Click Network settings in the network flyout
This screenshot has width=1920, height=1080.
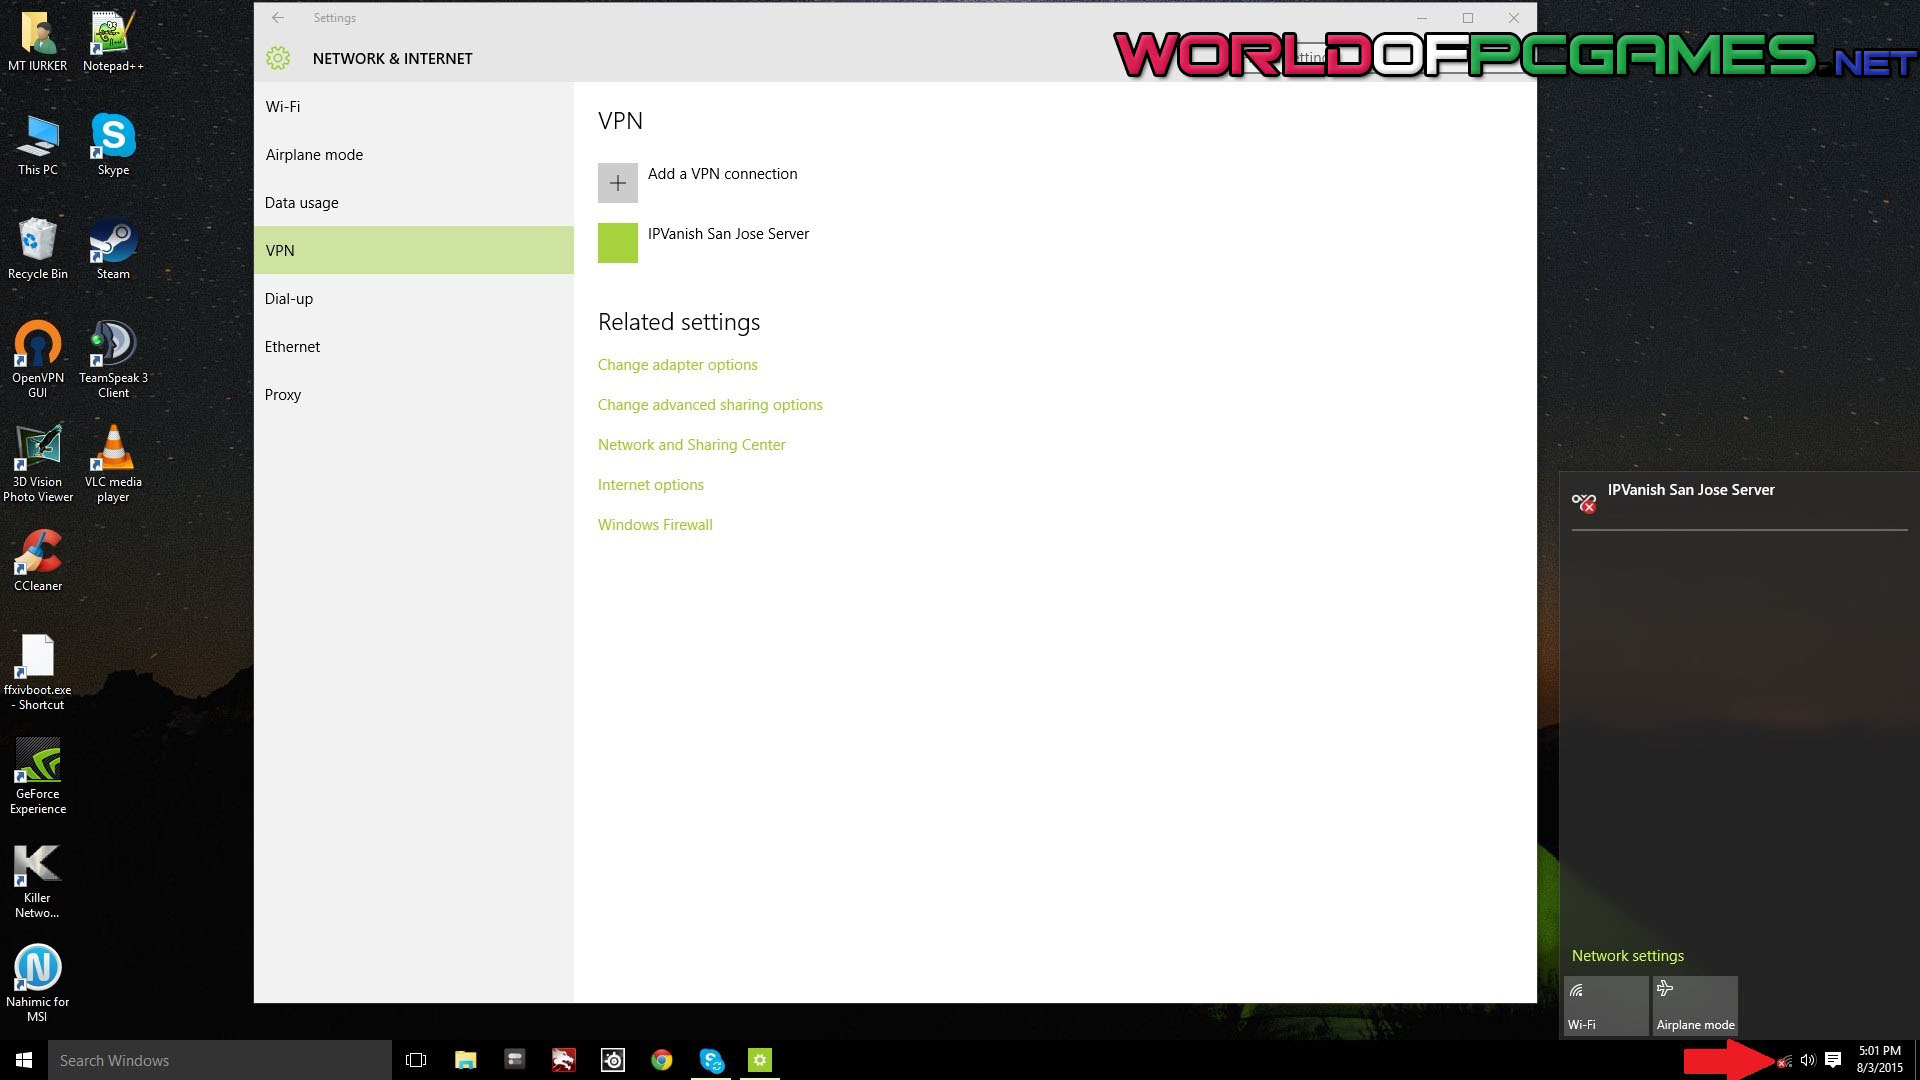pyautogui.click(x=1628, y=956)
